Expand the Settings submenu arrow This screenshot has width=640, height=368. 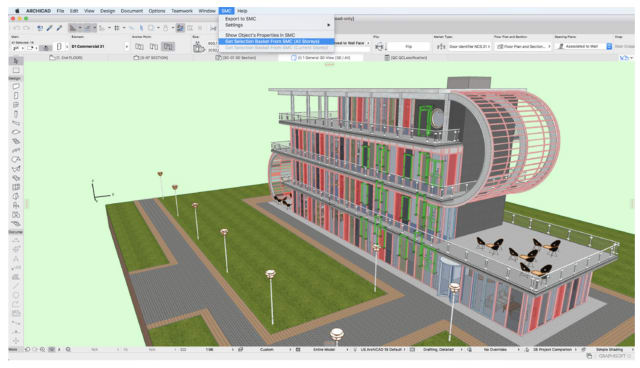(329, 25)
